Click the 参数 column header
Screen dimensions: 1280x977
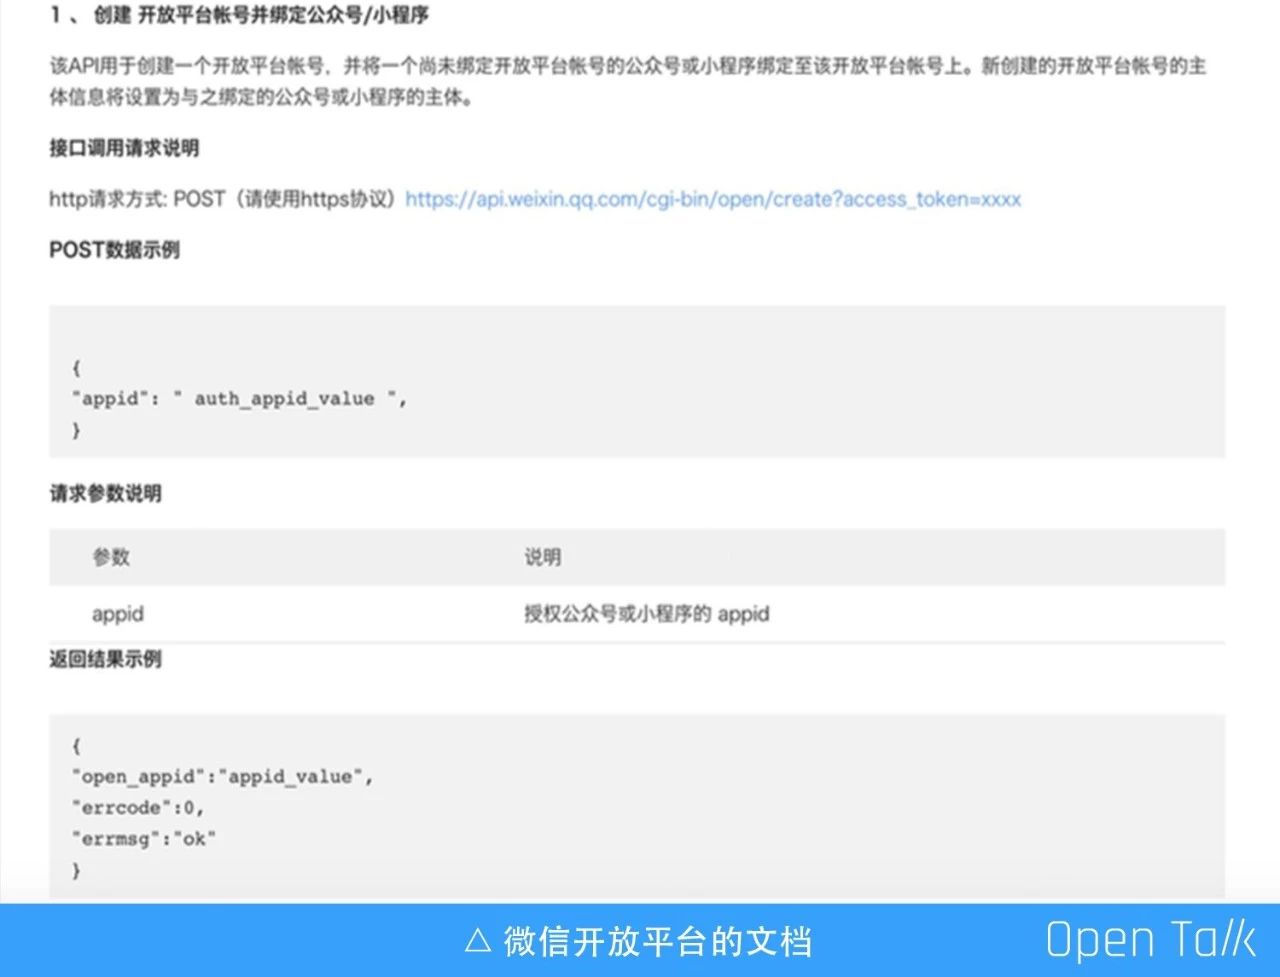pyautogui.click(x=111, y=557)
